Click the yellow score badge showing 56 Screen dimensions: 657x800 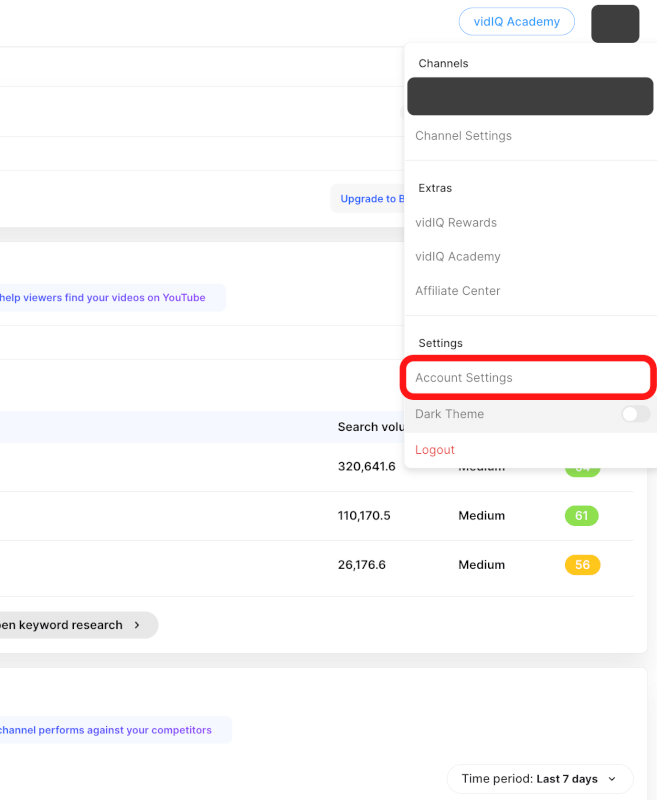(581, 565)
